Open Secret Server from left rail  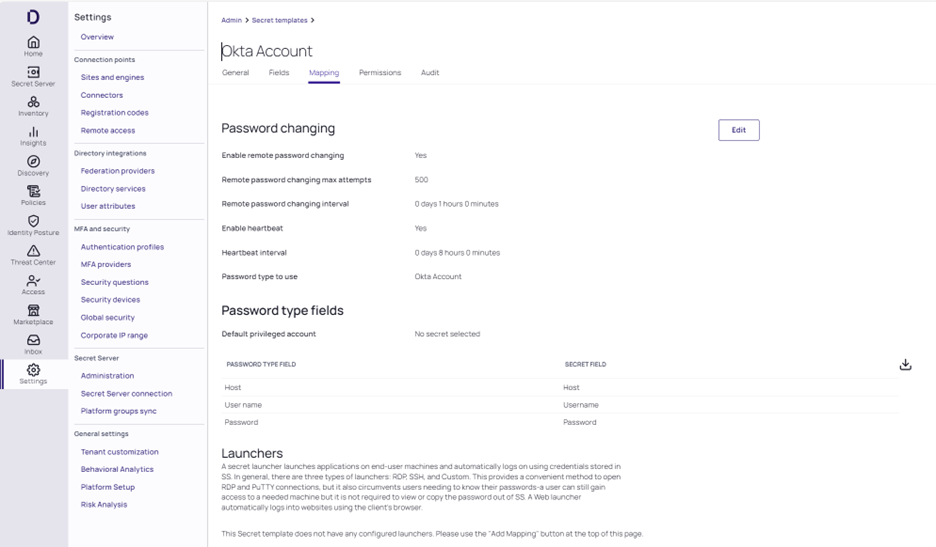point(33,73)
